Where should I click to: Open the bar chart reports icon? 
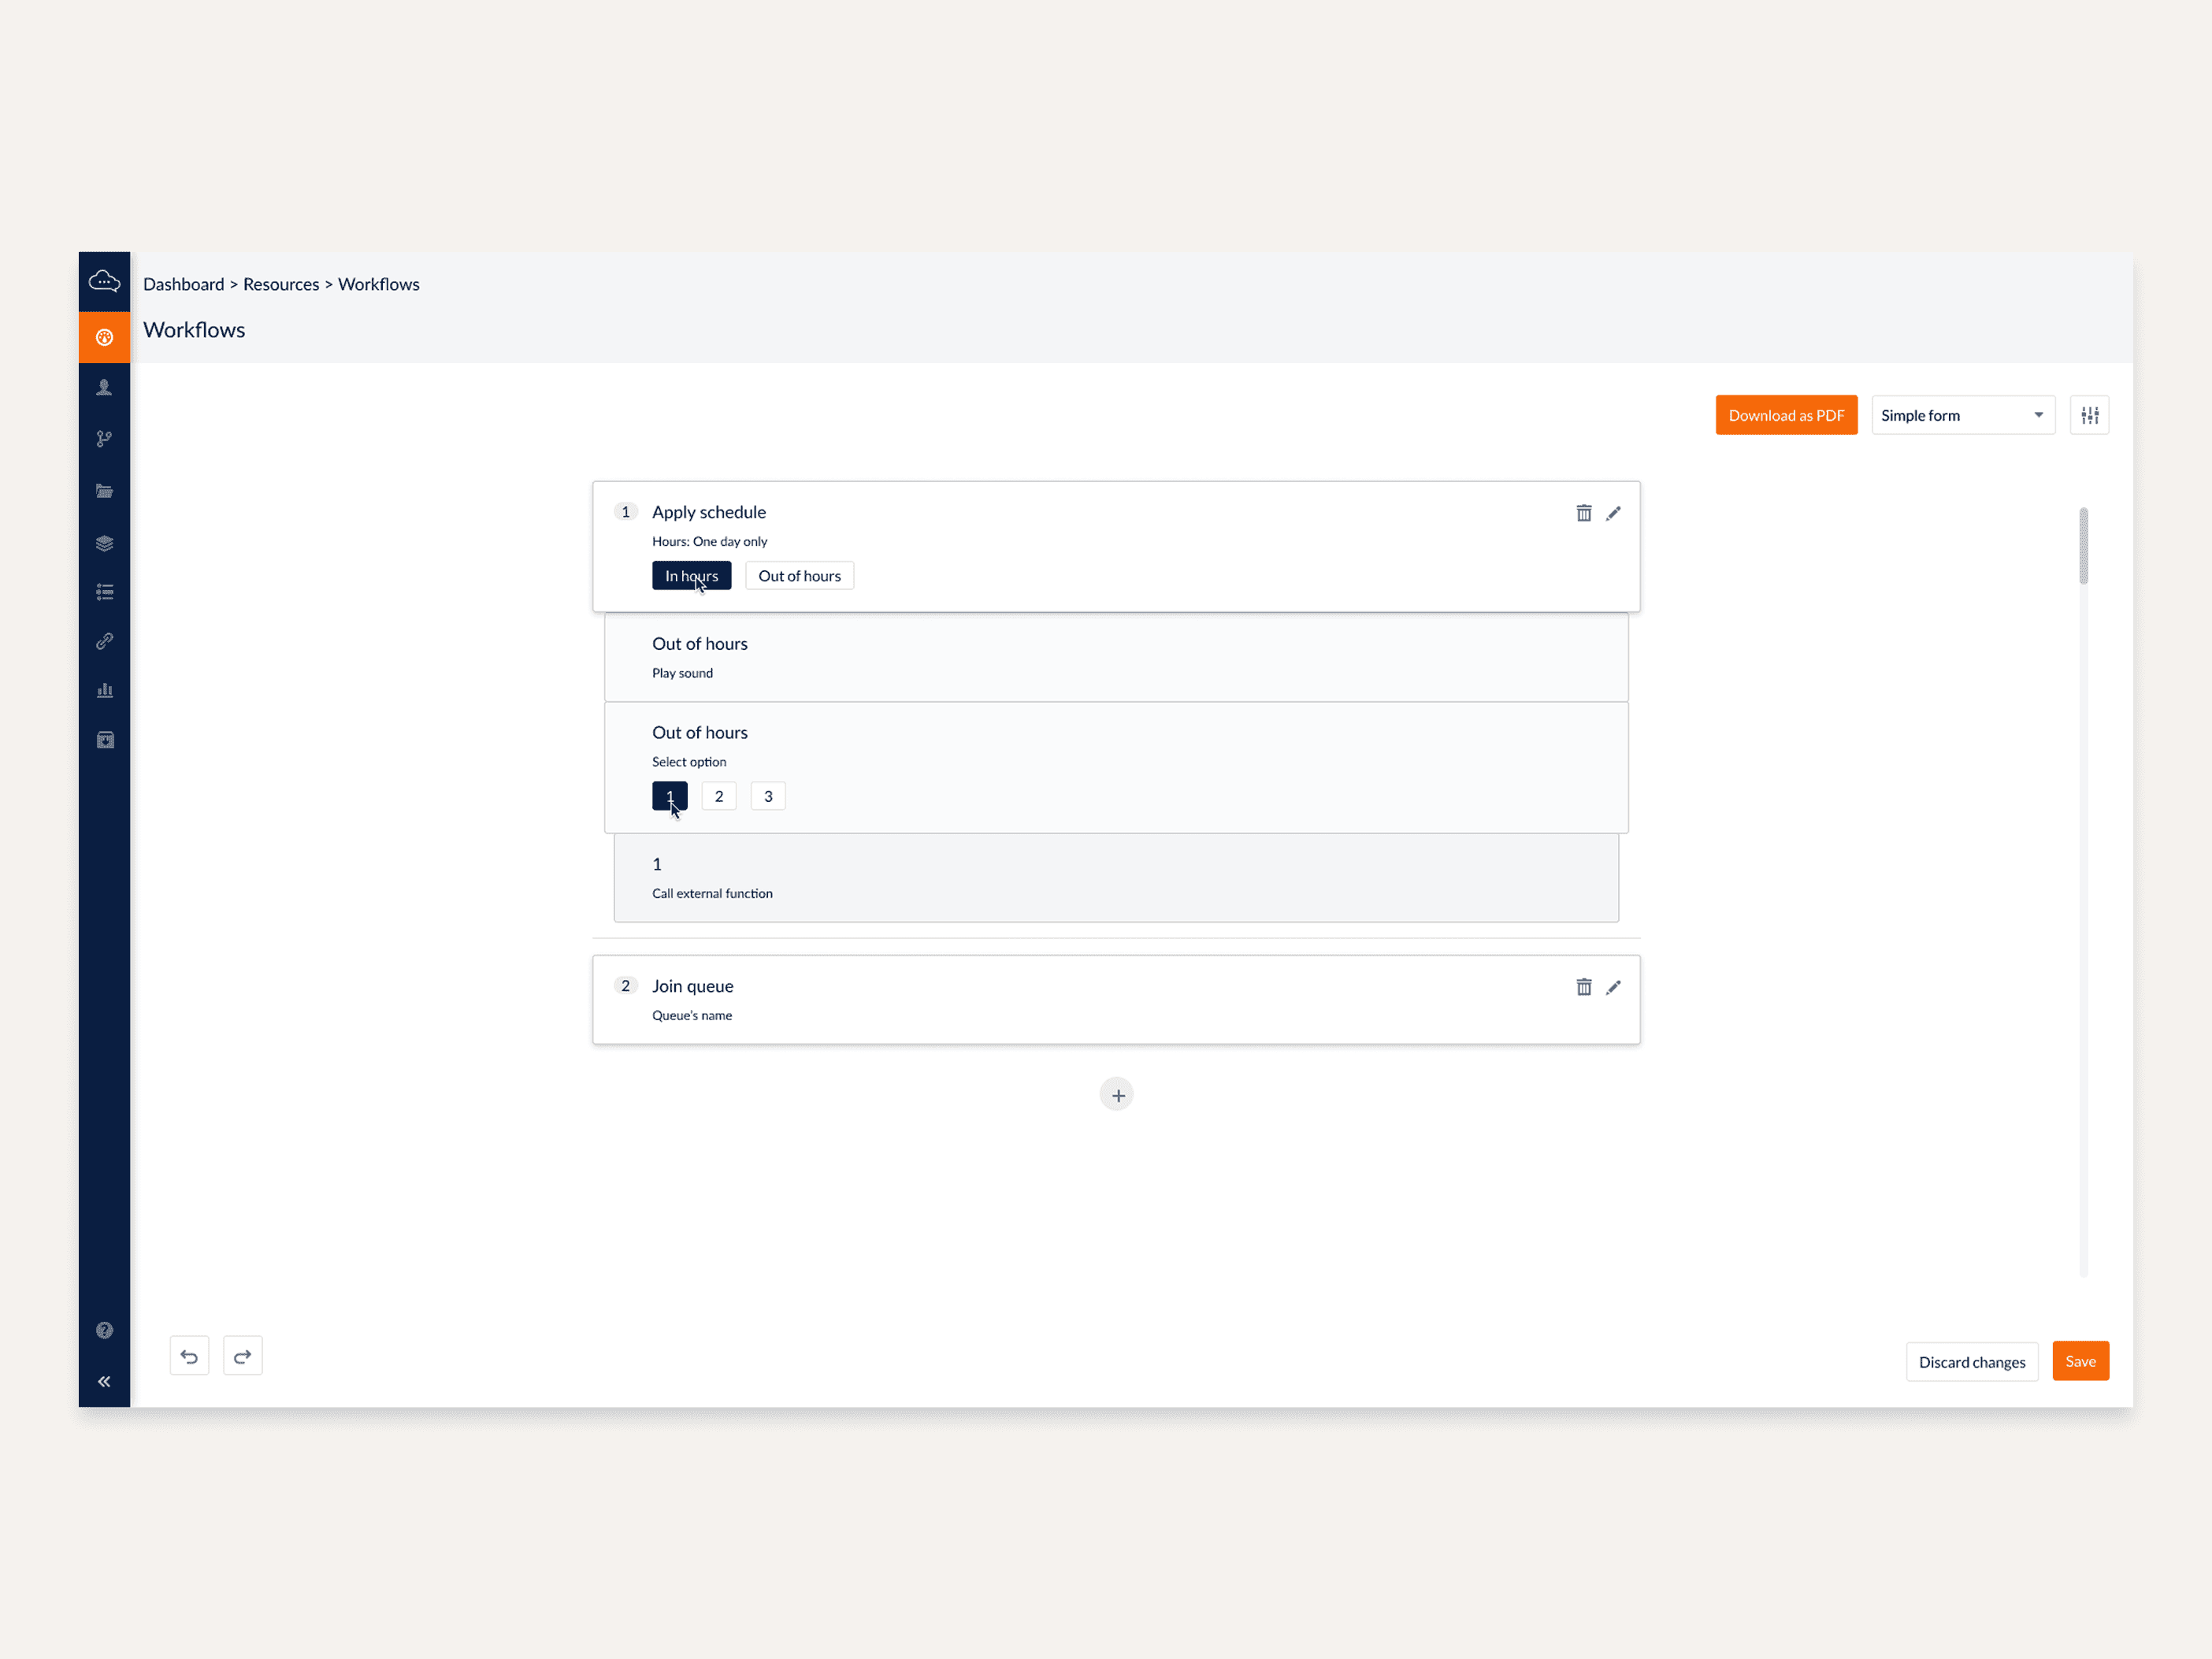[x=104, y=690]
